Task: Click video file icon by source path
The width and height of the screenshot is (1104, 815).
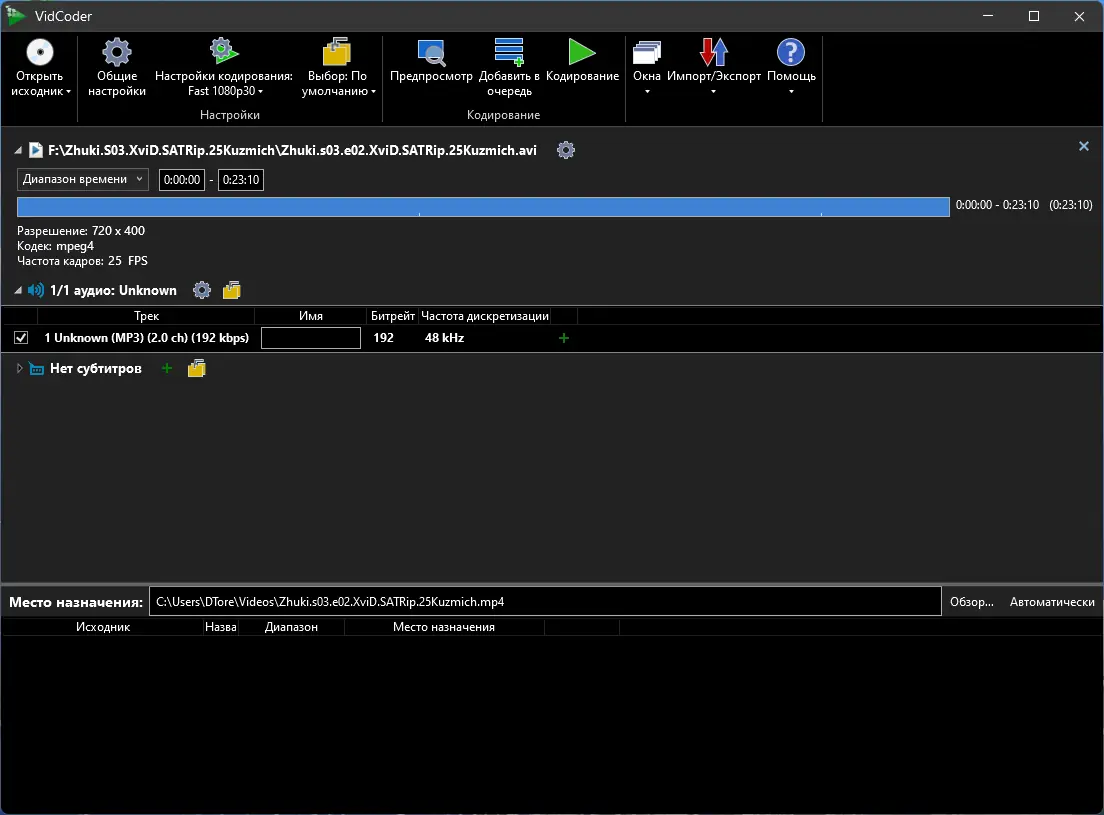Action: pos(36,150)
